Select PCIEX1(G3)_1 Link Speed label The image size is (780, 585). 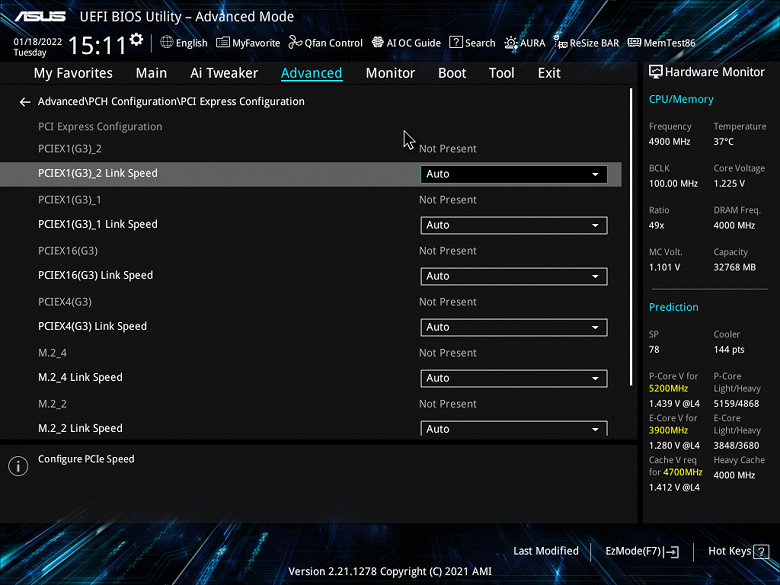click(x=98, y=224)
